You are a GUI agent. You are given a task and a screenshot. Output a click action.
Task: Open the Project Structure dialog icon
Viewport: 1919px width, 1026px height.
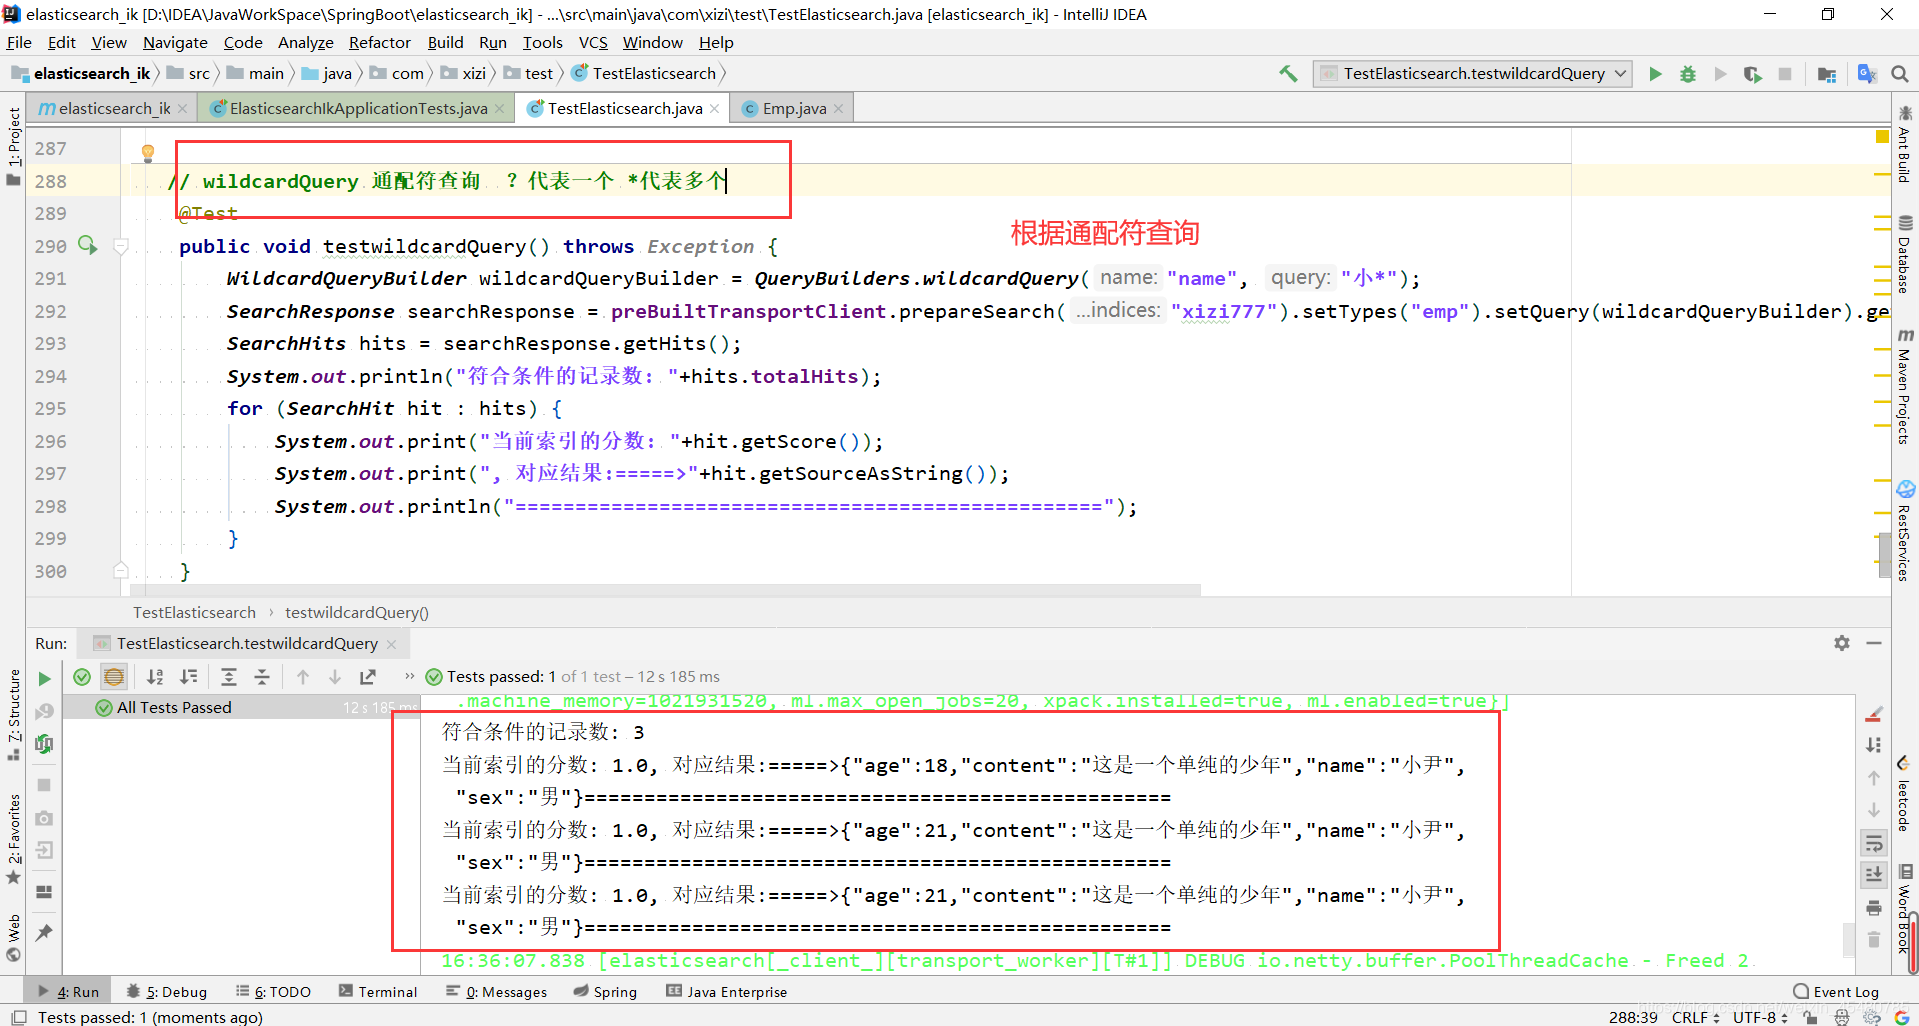pos(1827,74)
